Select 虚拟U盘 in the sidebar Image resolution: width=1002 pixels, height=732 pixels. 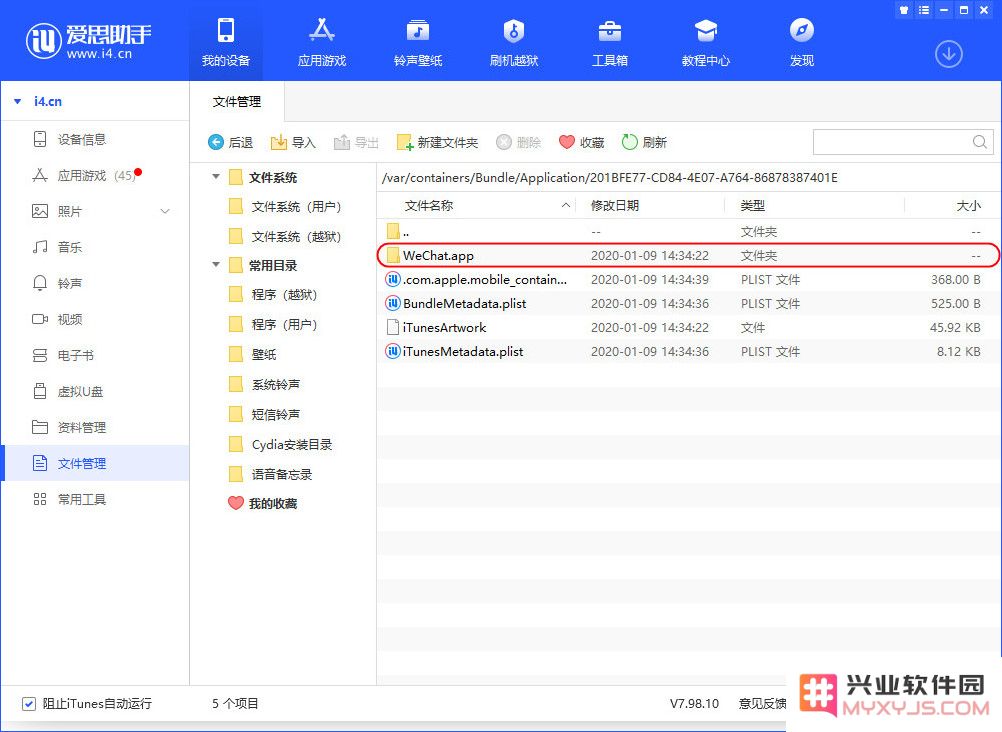[96, 391]
